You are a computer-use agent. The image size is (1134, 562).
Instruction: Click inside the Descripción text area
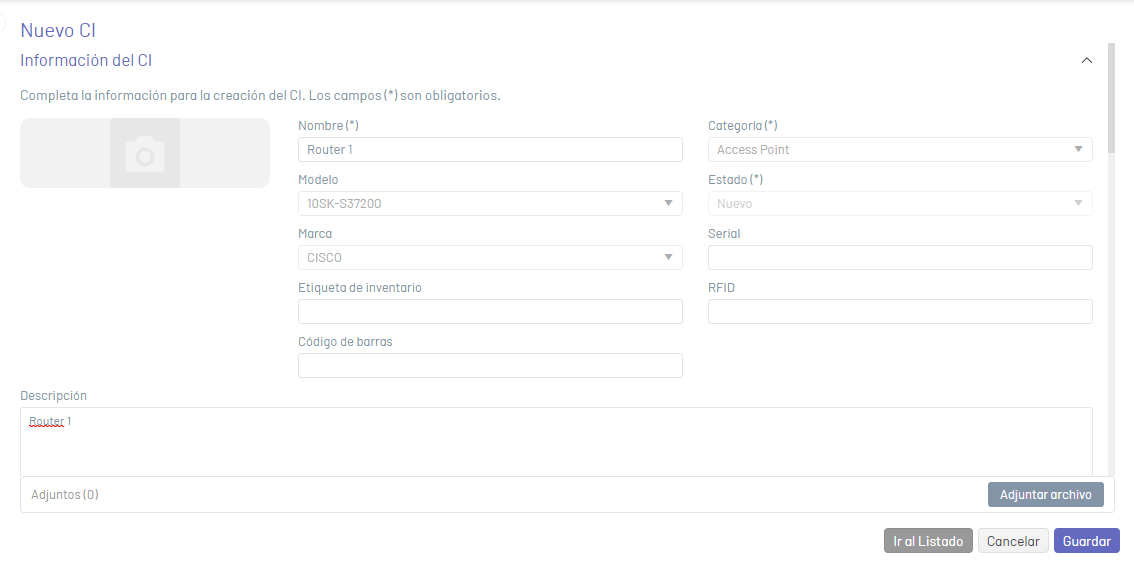coord(556,442)
